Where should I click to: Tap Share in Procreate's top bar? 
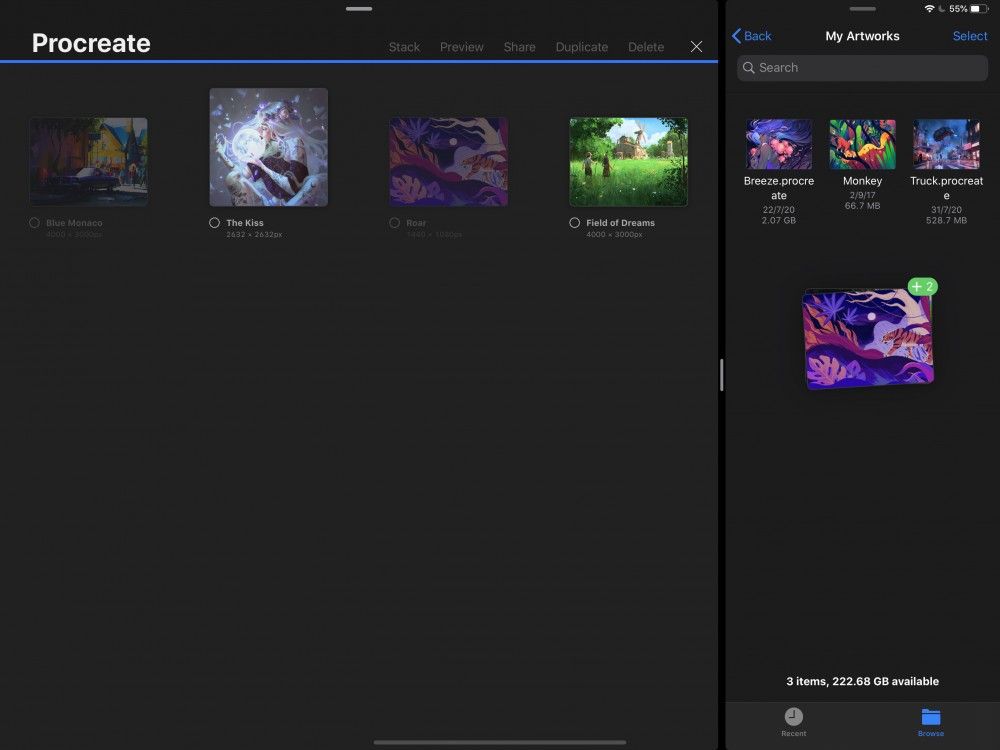[x=519, y=46]
